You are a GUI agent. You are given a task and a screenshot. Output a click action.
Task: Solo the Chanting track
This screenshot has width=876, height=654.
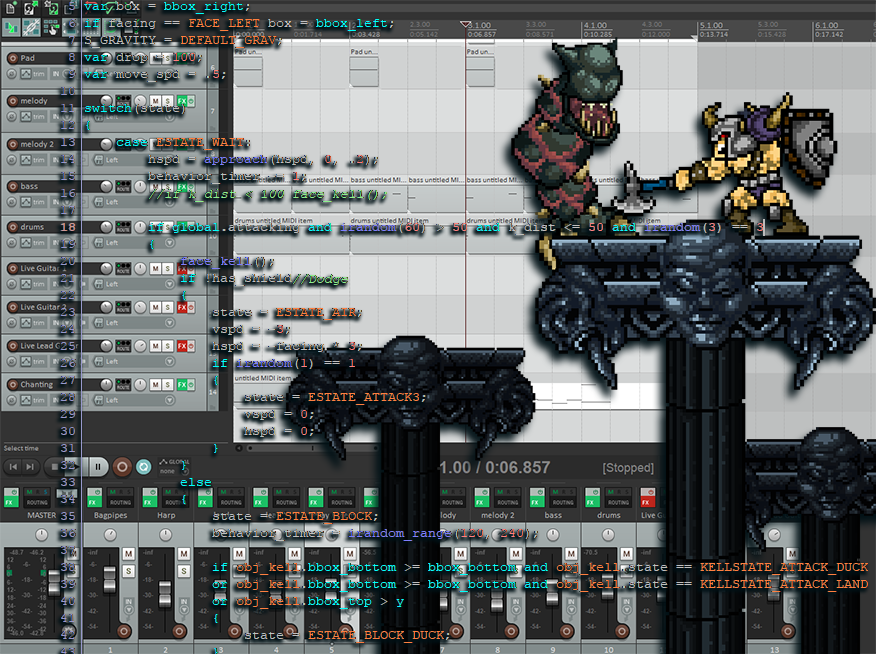pyautogui.click(x=167, y=384)
